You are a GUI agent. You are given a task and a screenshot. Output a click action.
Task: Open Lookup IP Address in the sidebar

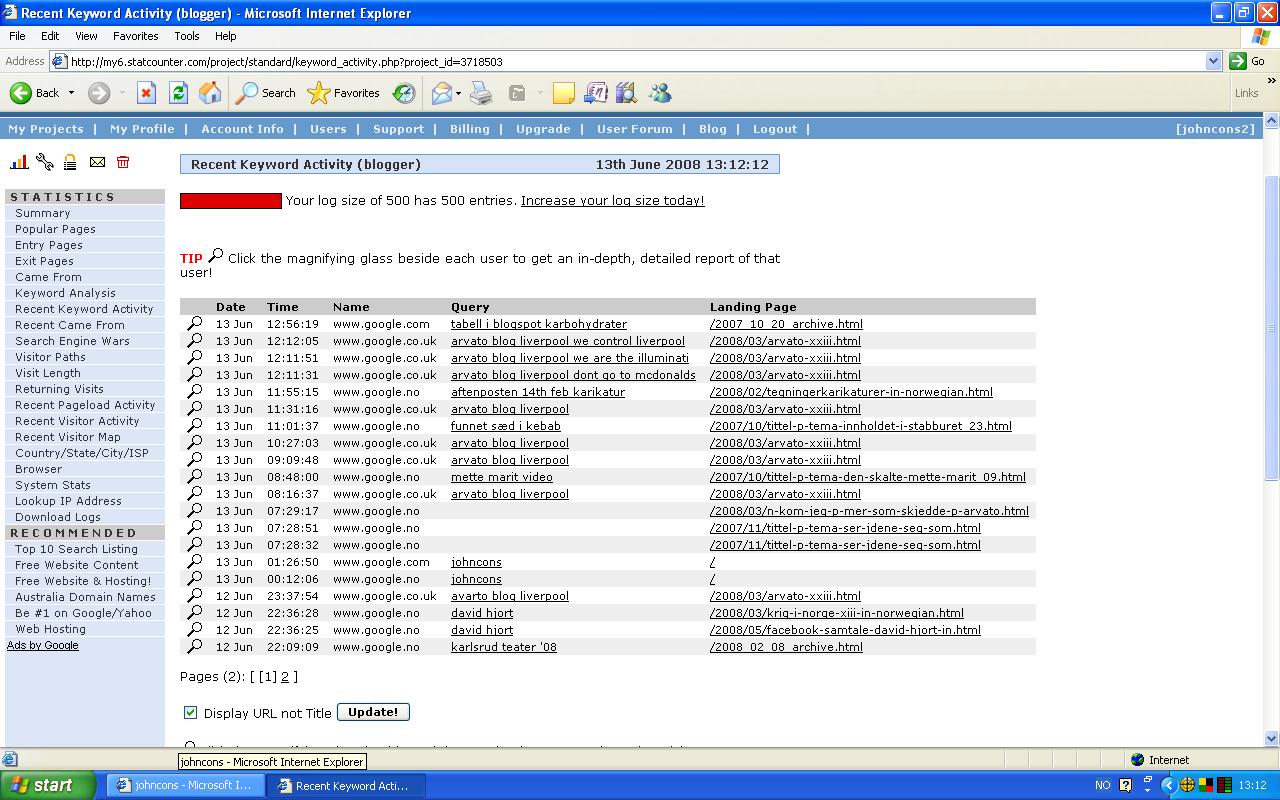point(68,501)
